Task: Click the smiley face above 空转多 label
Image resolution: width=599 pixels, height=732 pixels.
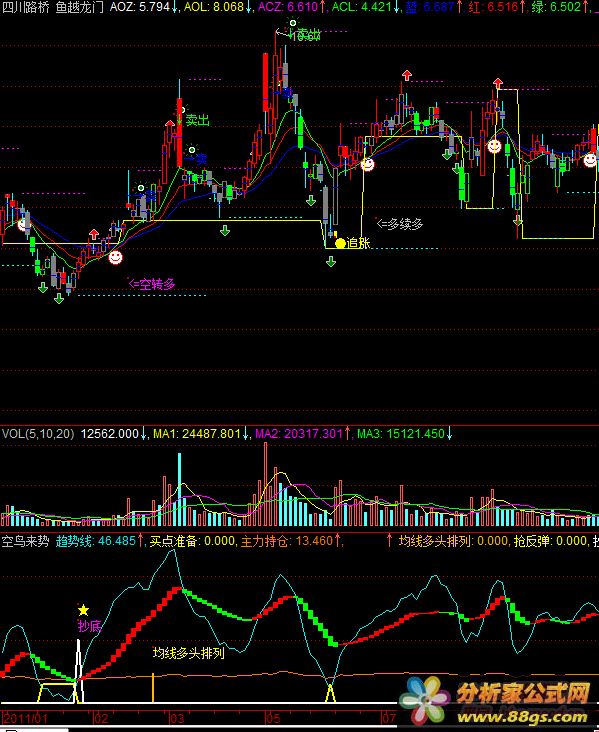Action: coord(115,257)
